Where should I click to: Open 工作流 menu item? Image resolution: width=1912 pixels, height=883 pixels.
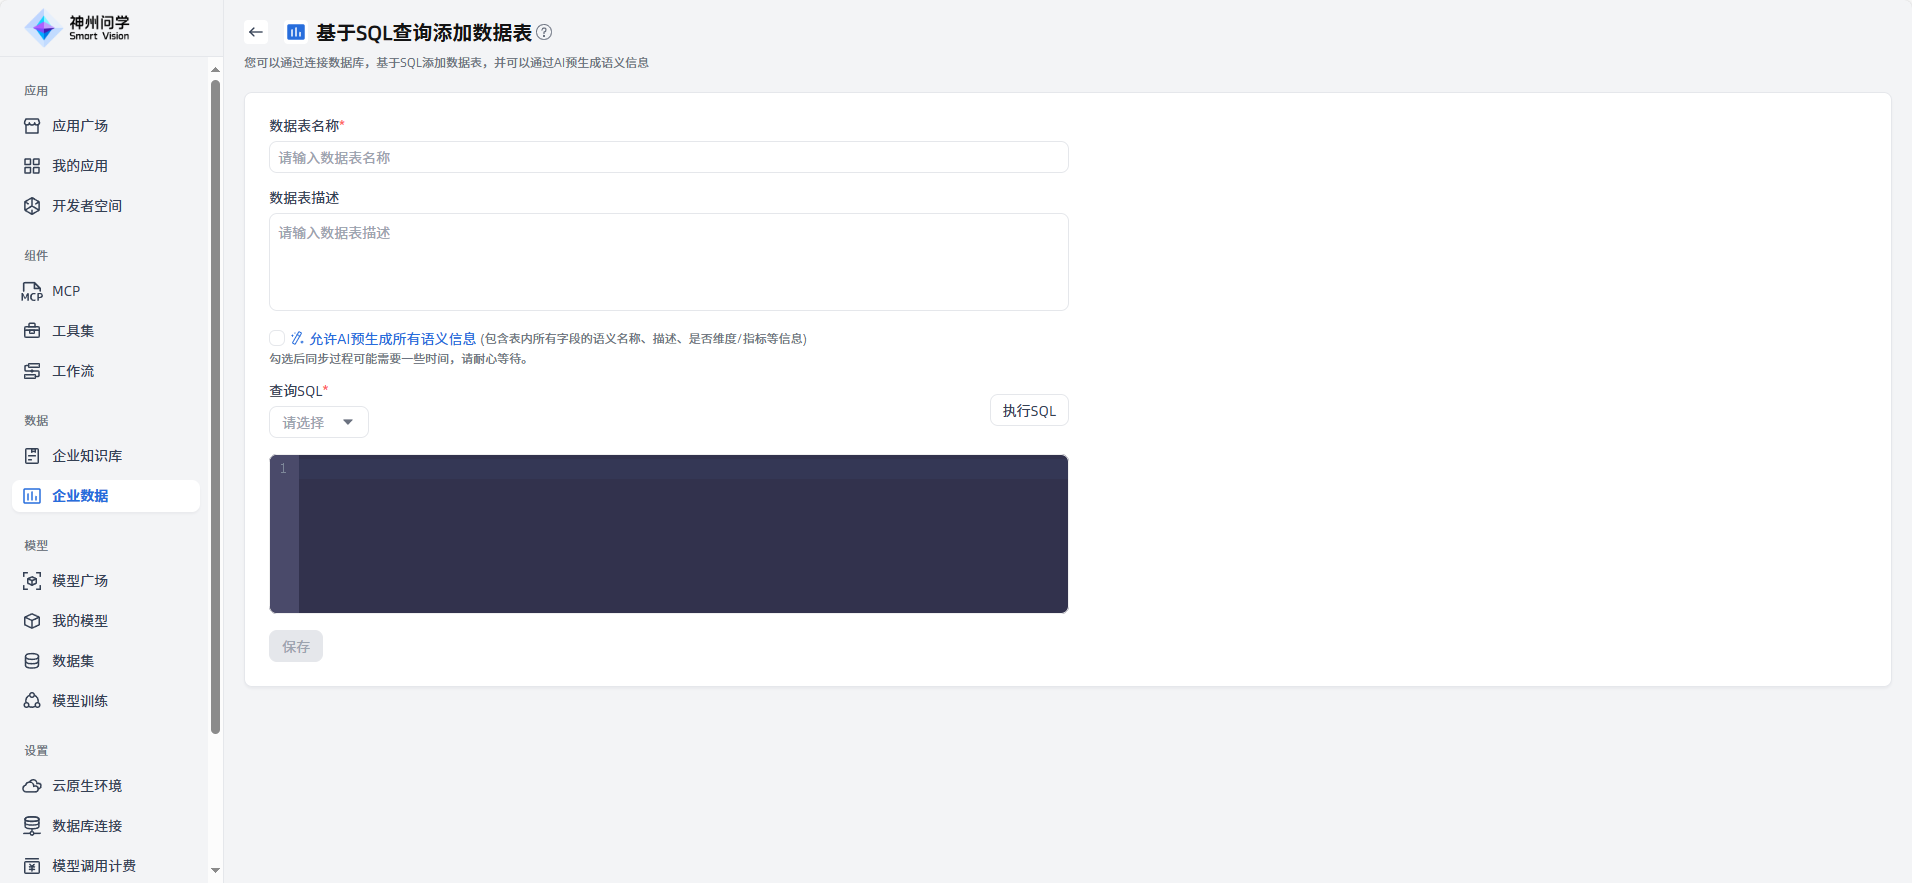[x=73, y=371]
